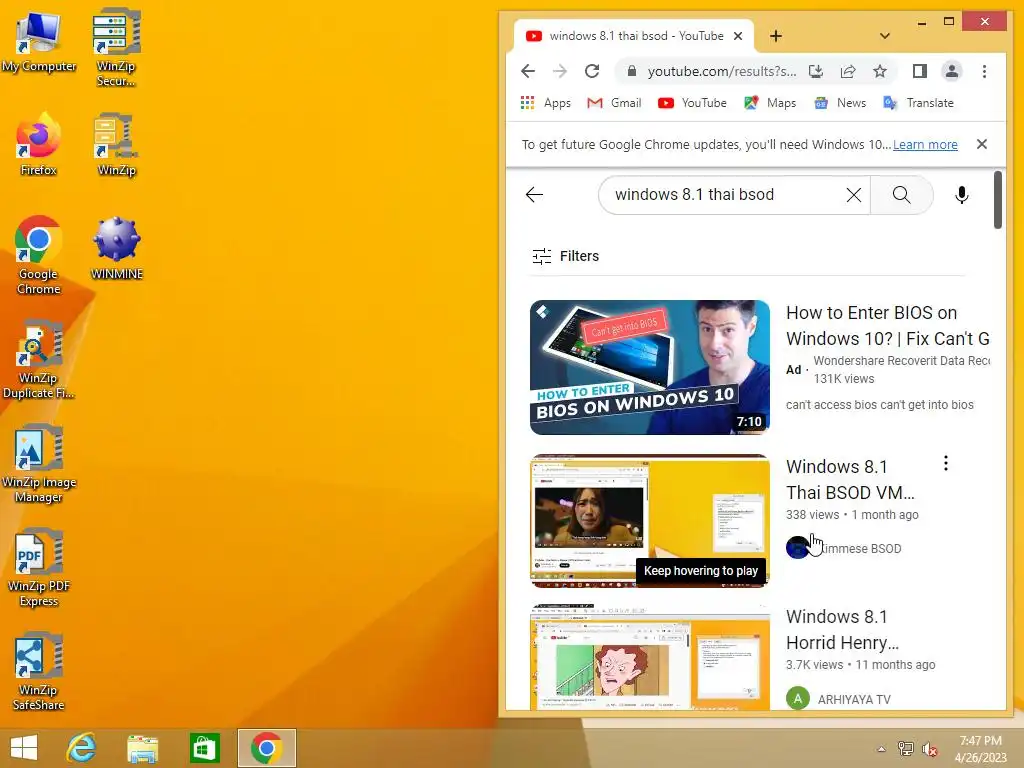1024x768 pixels.
Task: Open WinZip Duplicate Finder shortcut
Action: 39,359
